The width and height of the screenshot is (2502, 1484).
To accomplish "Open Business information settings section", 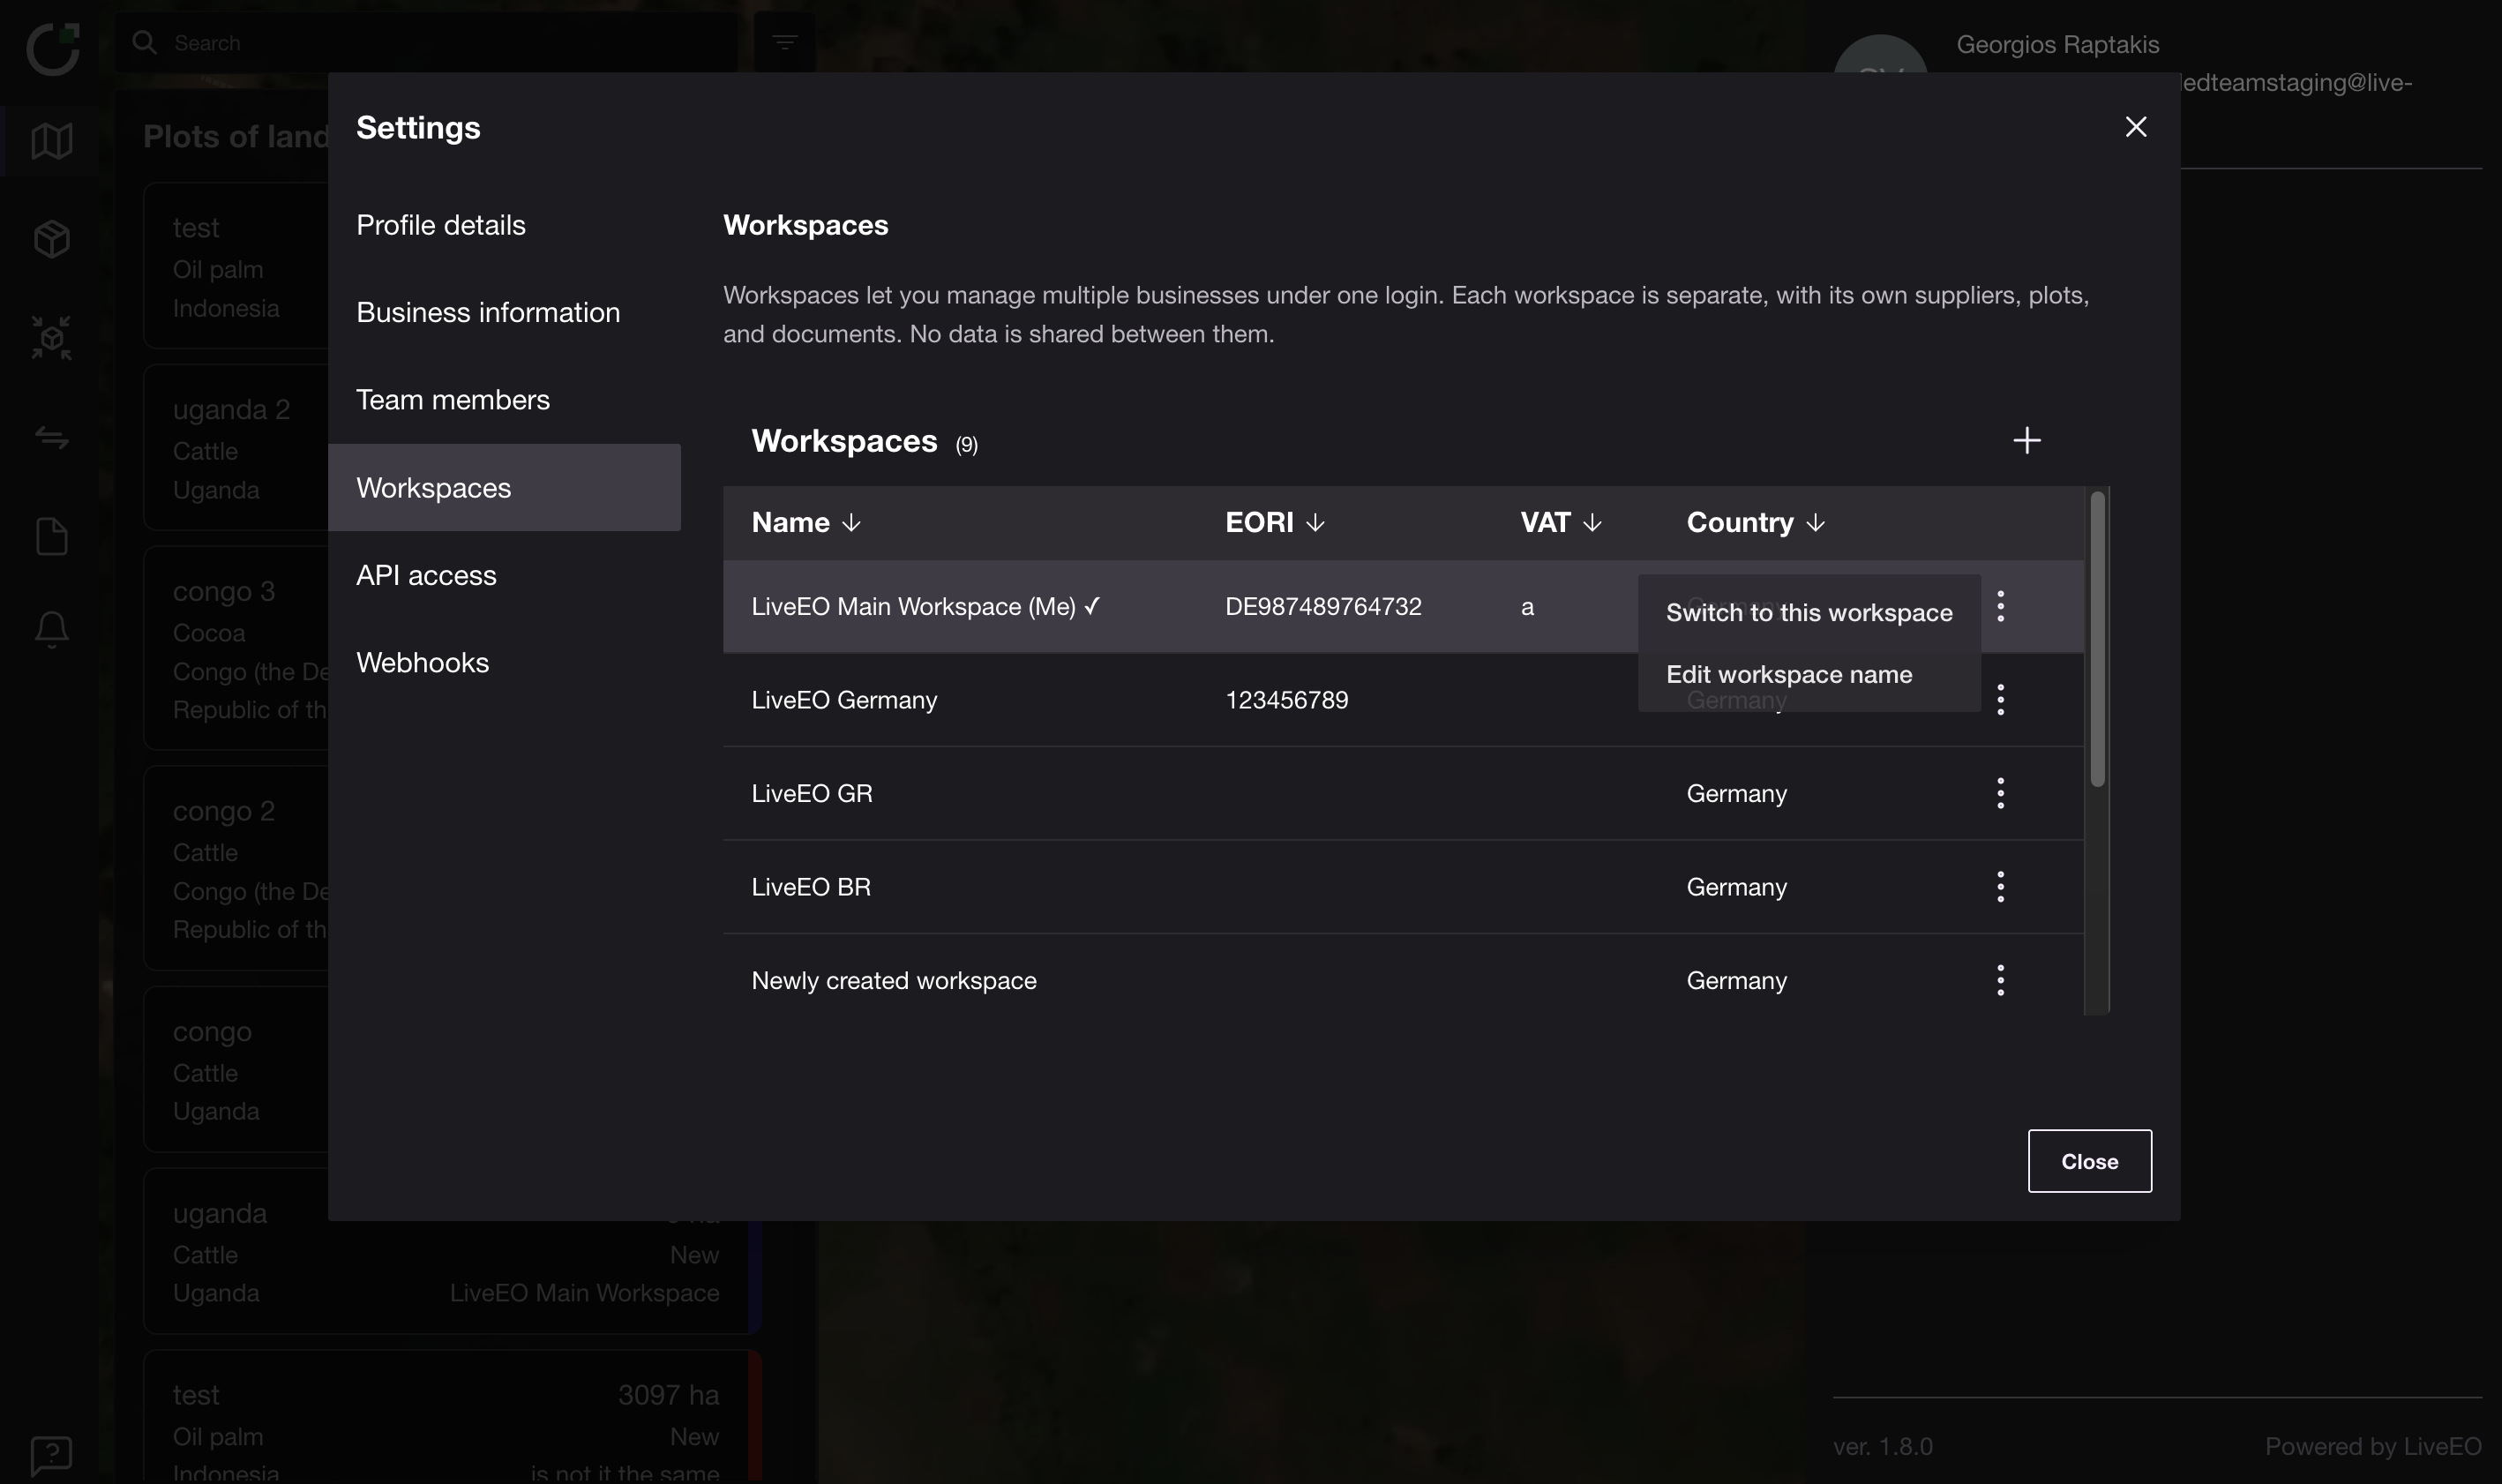I will point(488,312).
